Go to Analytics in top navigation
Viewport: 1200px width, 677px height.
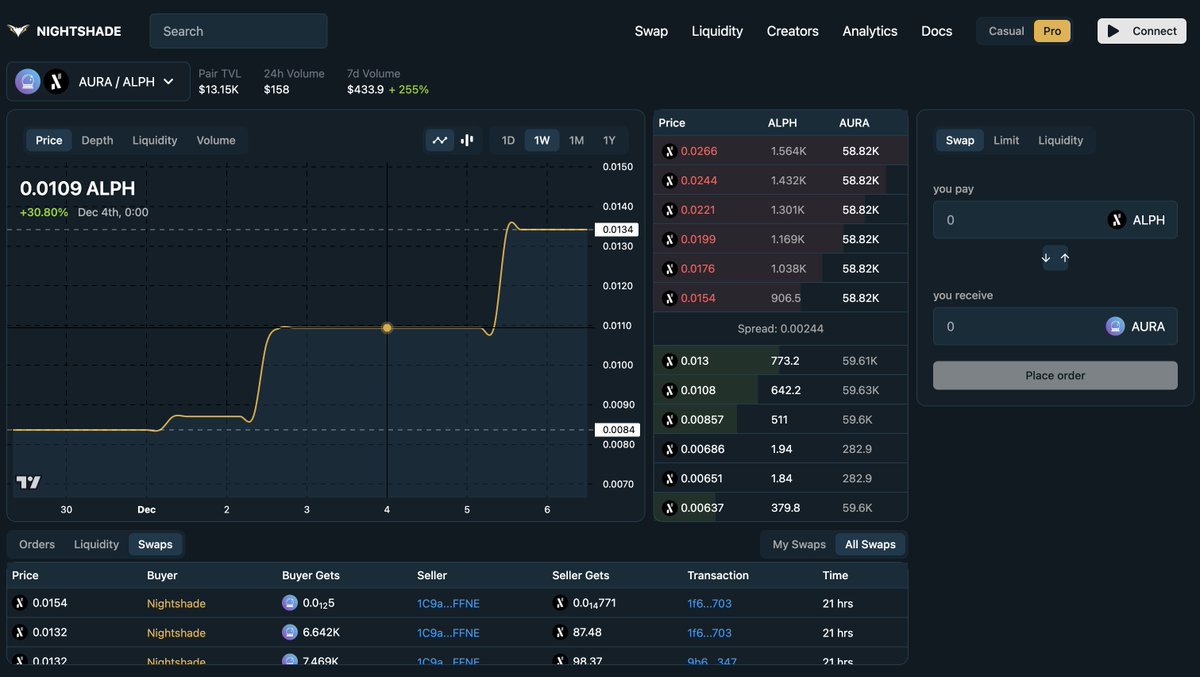[870, 31]
